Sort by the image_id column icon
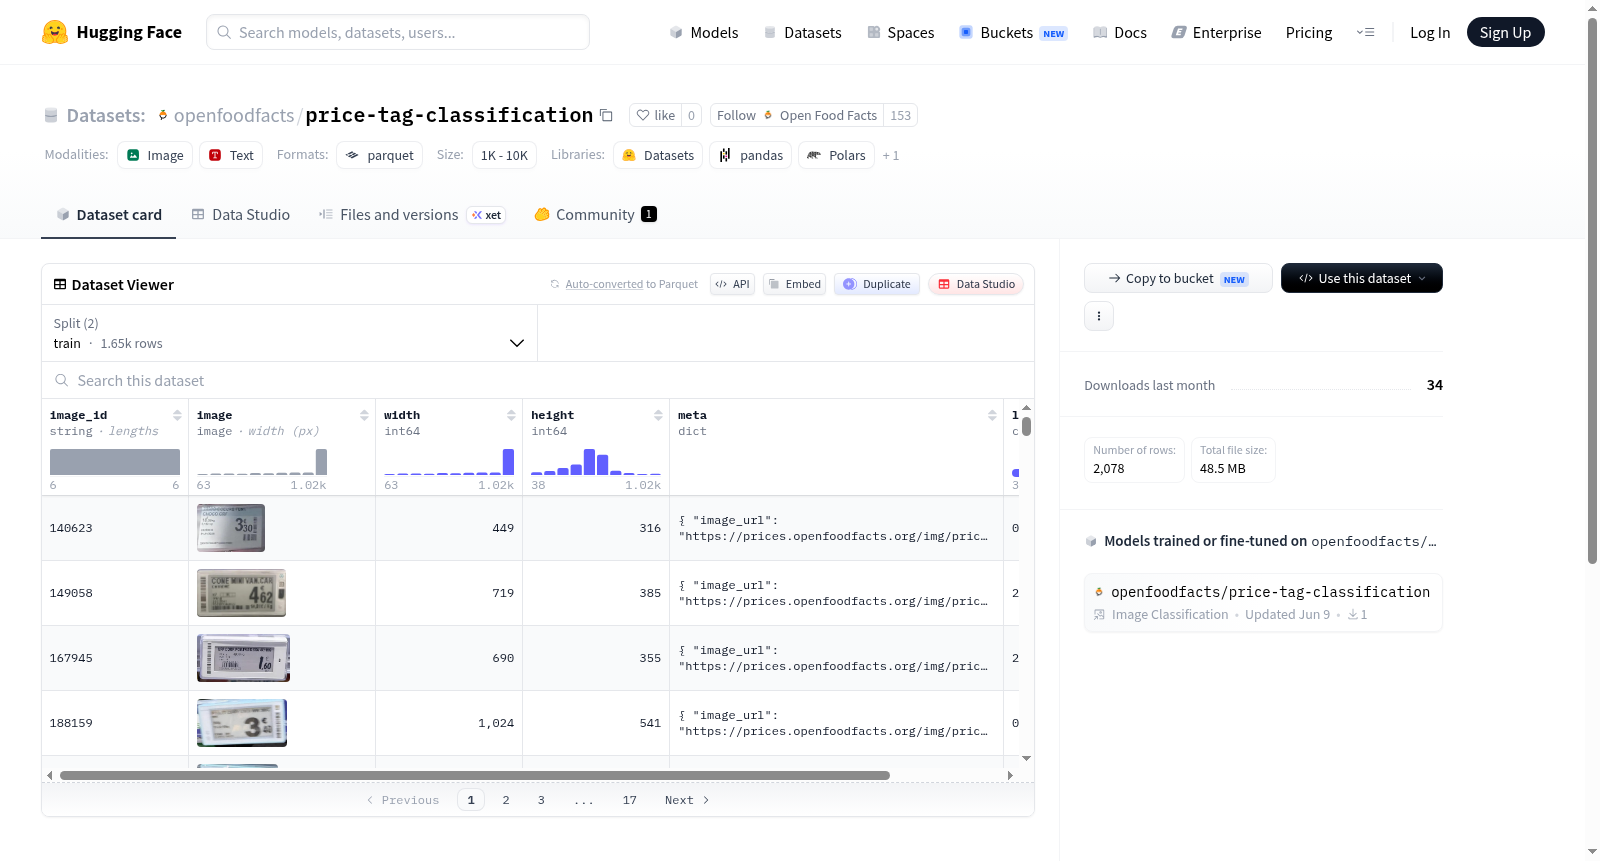 coord(177,415)
